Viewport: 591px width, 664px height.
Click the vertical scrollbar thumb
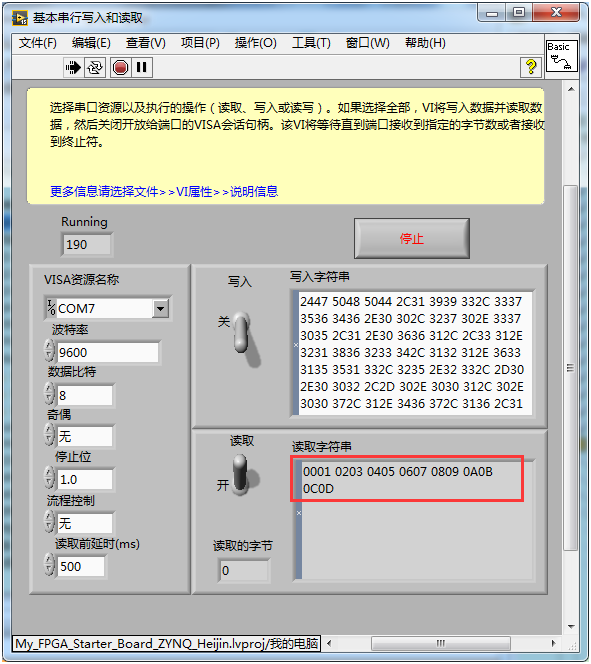(571, 367)
